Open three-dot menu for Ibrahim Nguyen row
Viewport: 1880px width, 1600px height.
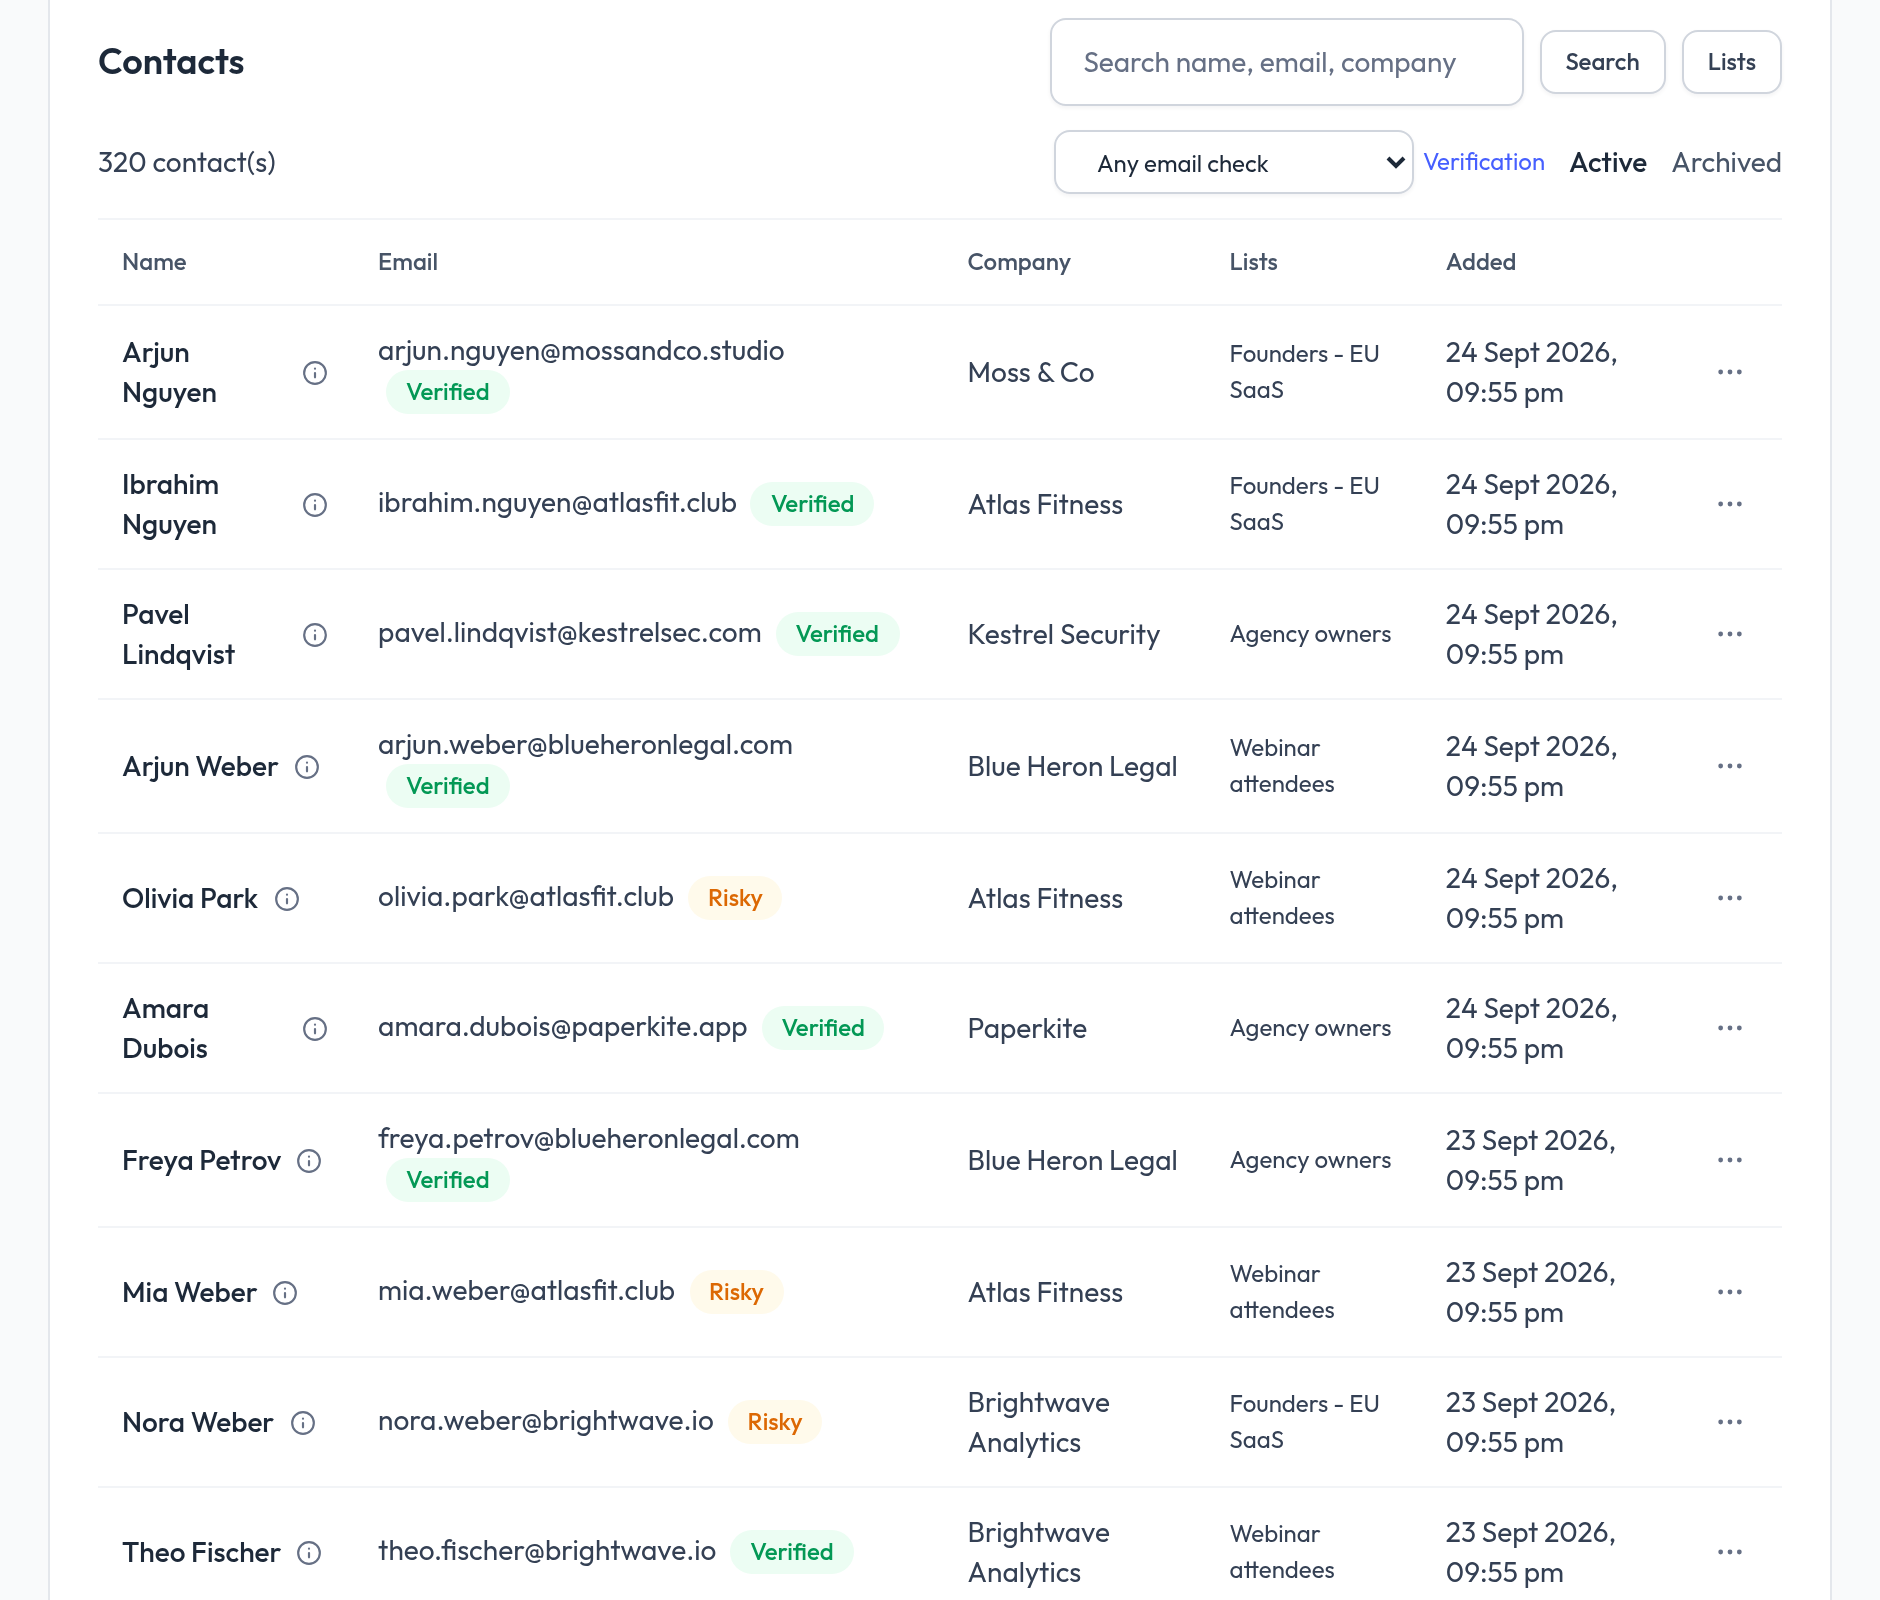point(1730,504)
